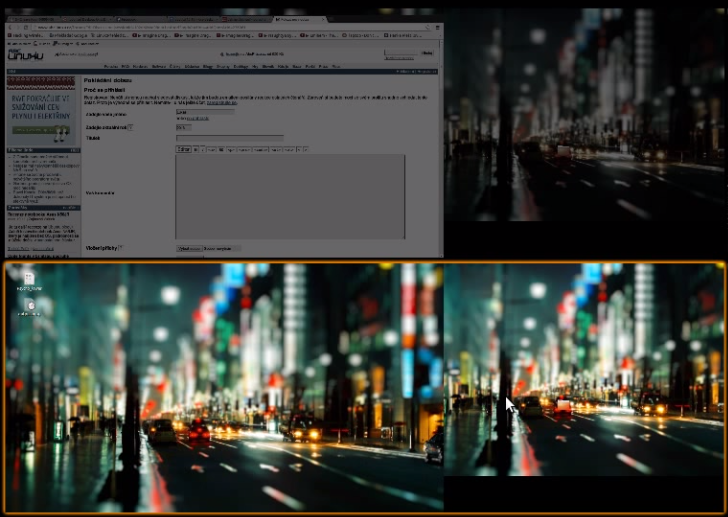Click the browser back arrow button
The width and height of the screenshot is (728, 517).
(x=11, y=27)
